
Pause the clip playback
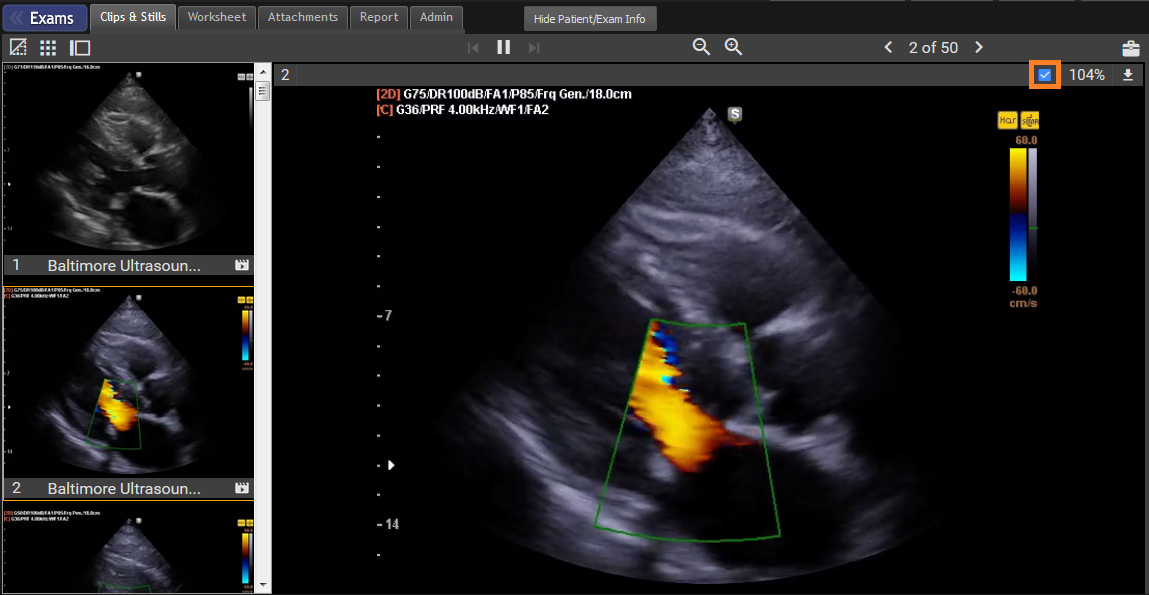(x=504, y=47)
